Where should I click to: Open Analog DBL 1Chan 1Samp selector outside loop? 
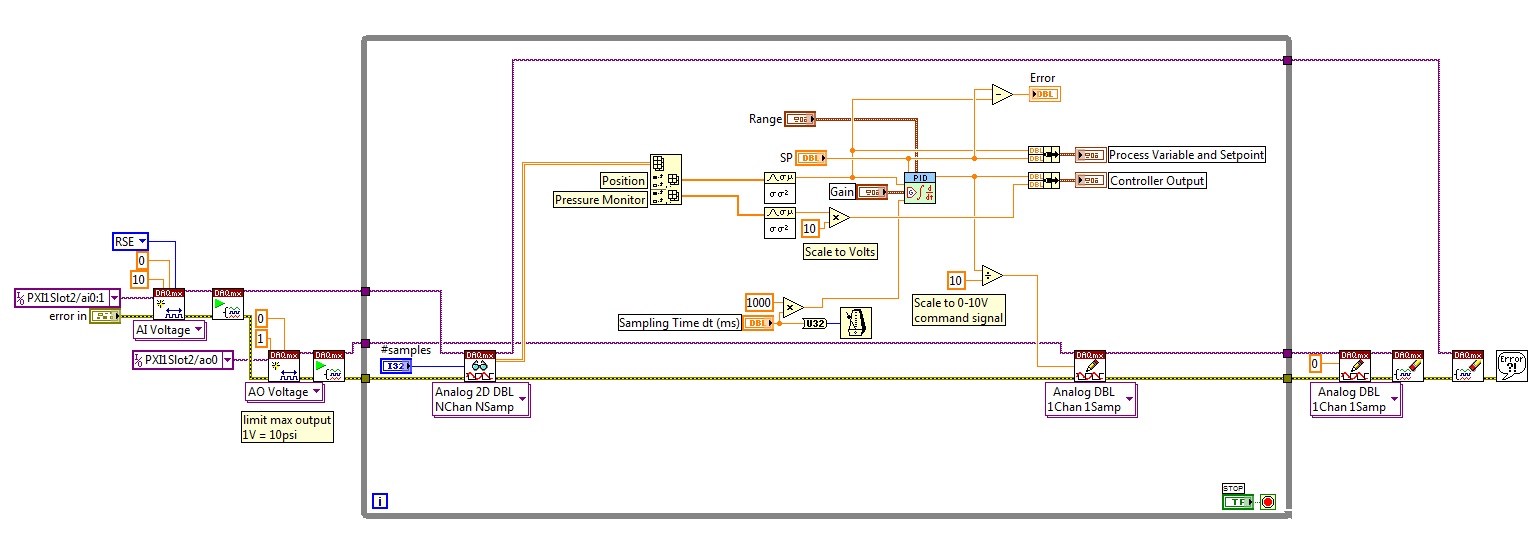1355,400
